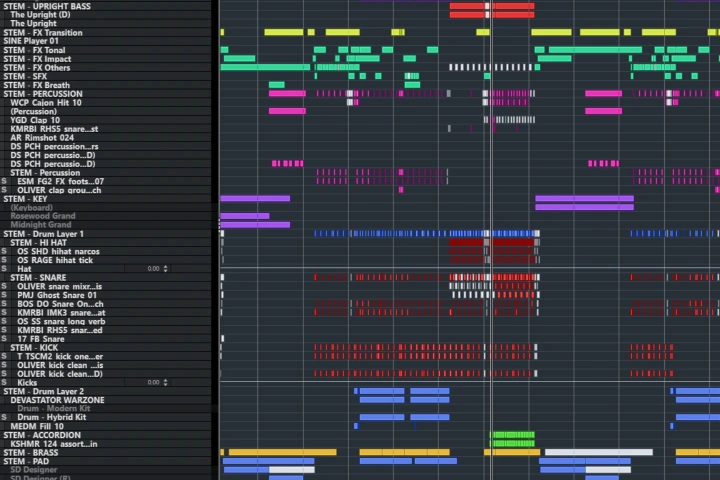The width and height of the screenshot is (720, 480).
Task: Toggle solo on BOS DO Snare track
Action: 5,303
